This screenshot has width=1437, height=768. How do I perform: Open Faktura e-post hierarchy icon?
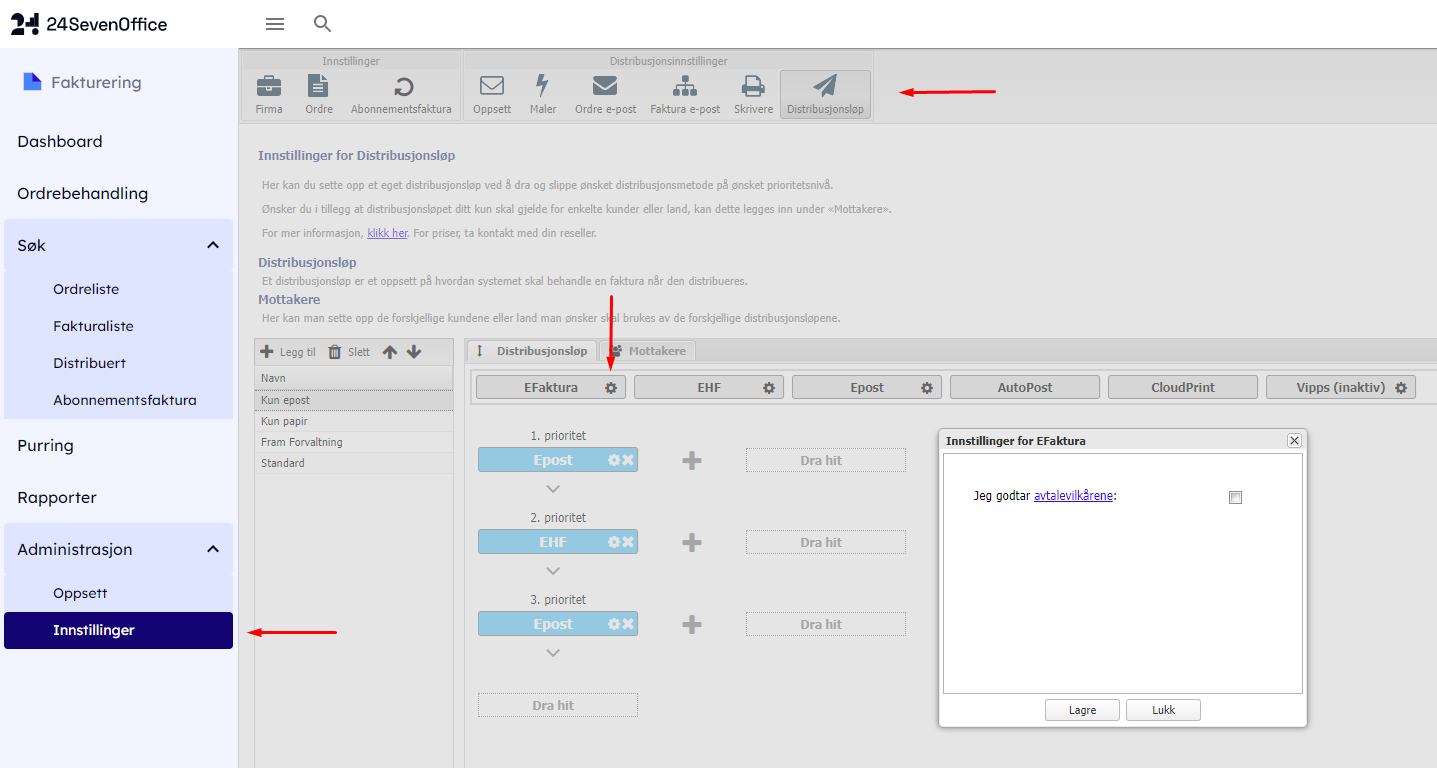[685, 86]
